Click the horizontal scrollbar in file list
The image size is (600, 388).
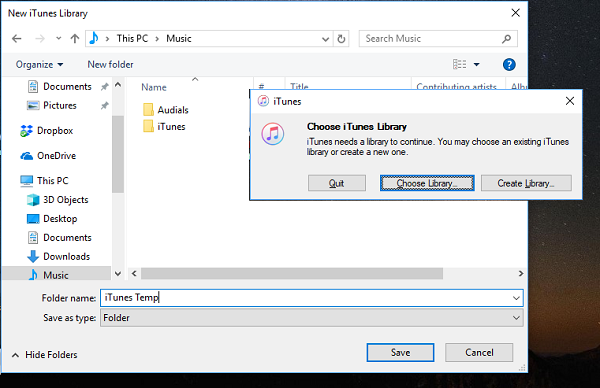(292, 274)
